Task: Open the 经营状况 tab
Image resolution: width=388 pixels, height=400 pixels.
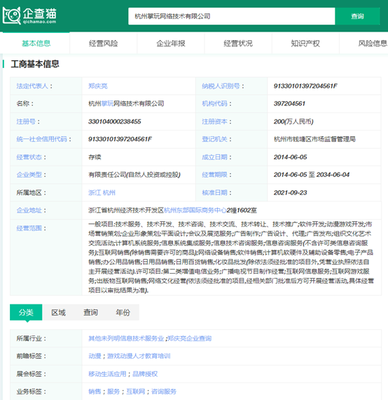Action: (238, 43)
